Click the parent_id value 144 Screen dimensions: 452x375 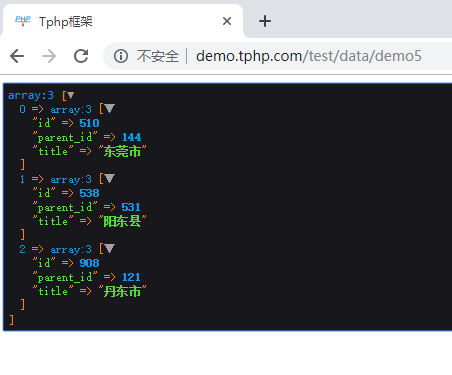(131, 137)
